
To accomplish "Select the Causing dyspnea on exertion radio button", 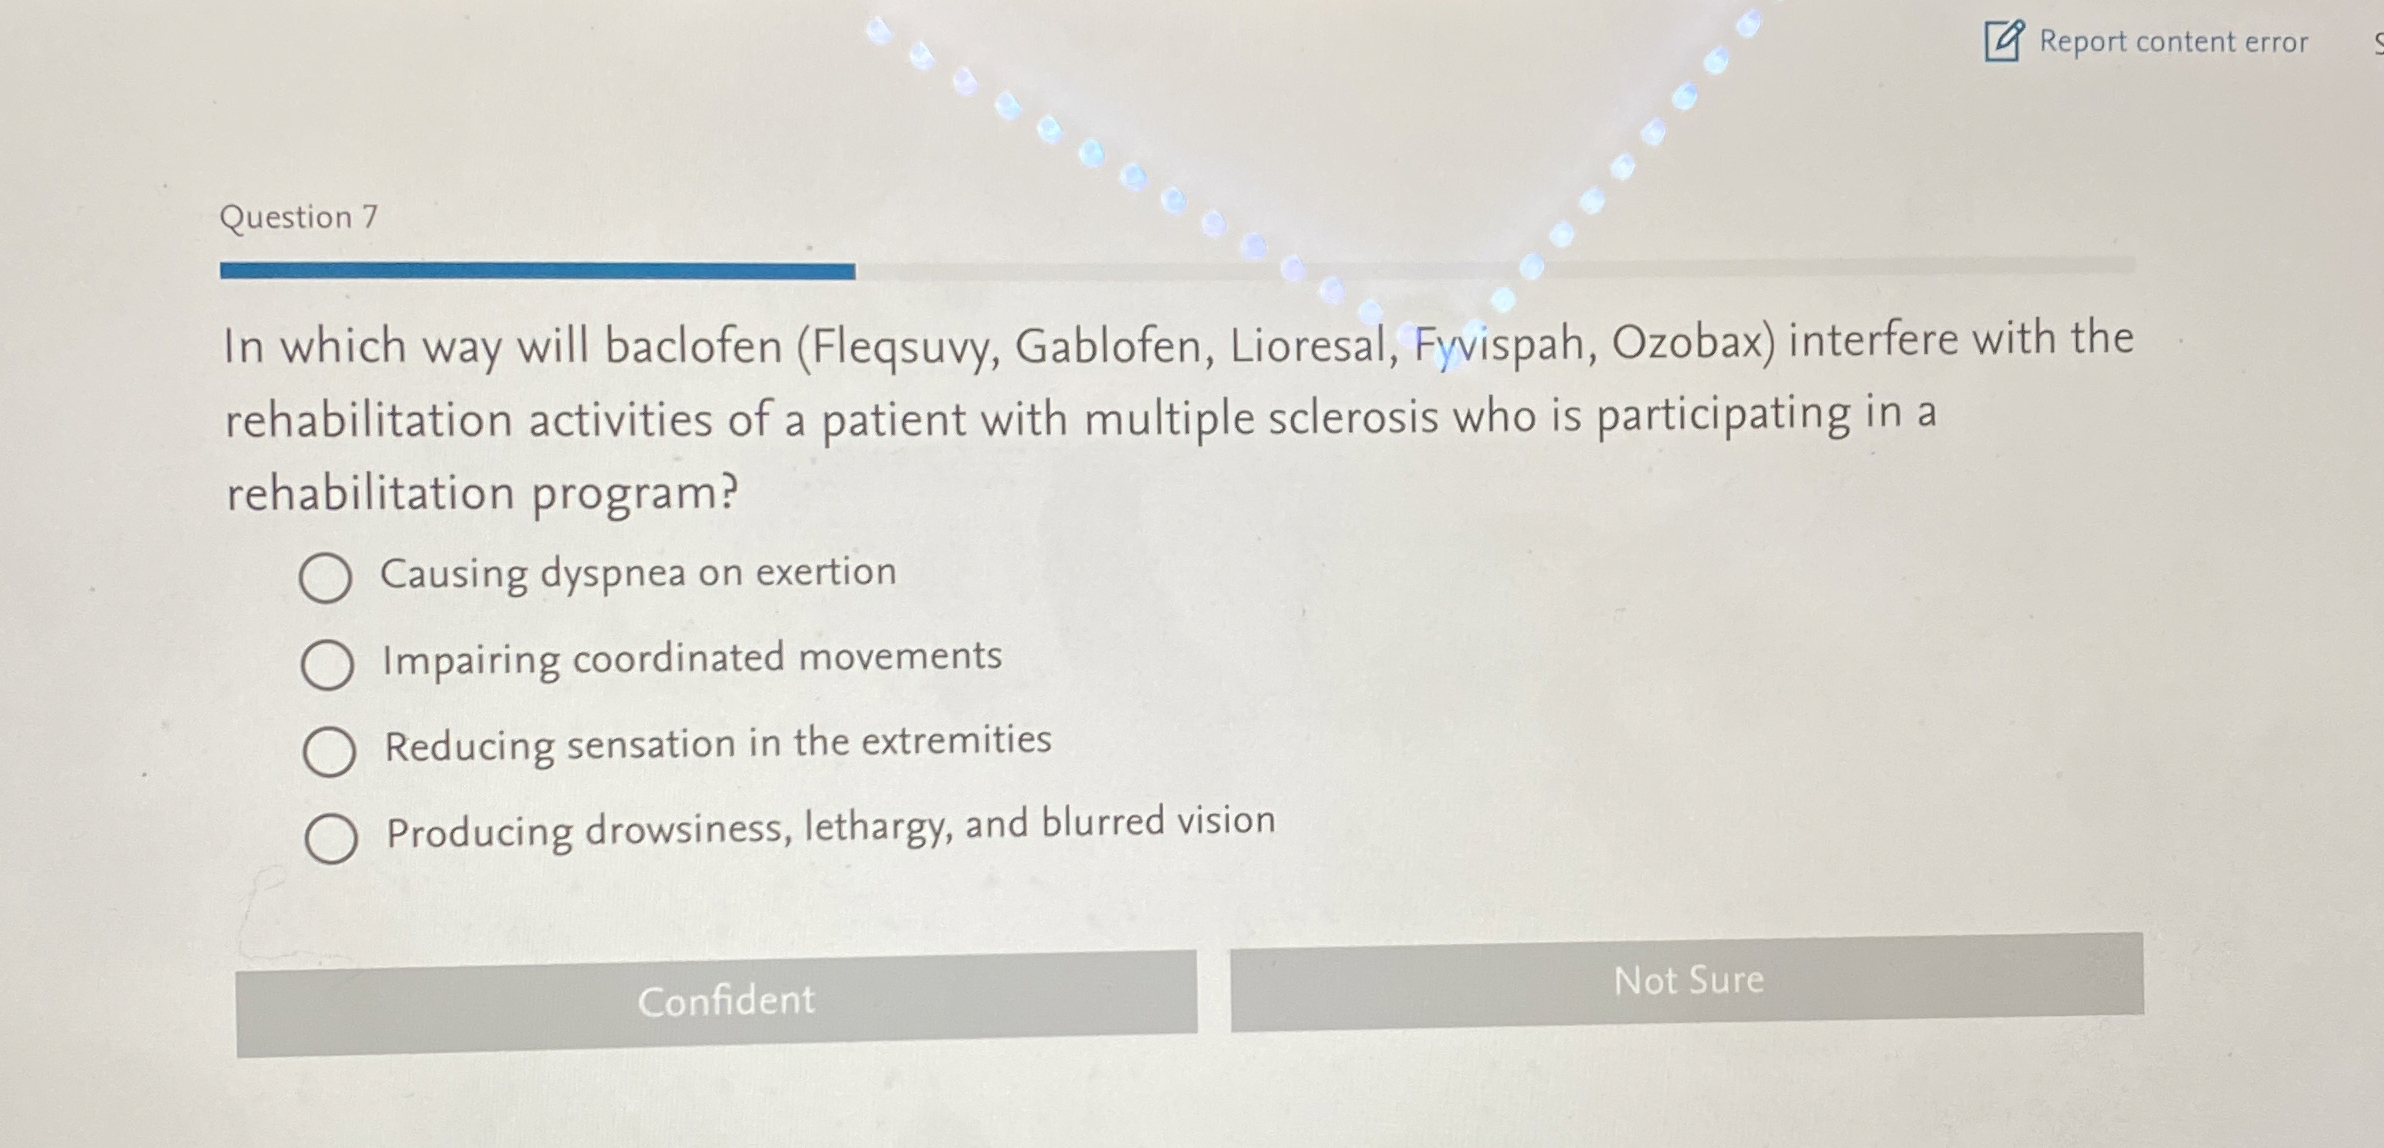I will [x=325, y=578].
